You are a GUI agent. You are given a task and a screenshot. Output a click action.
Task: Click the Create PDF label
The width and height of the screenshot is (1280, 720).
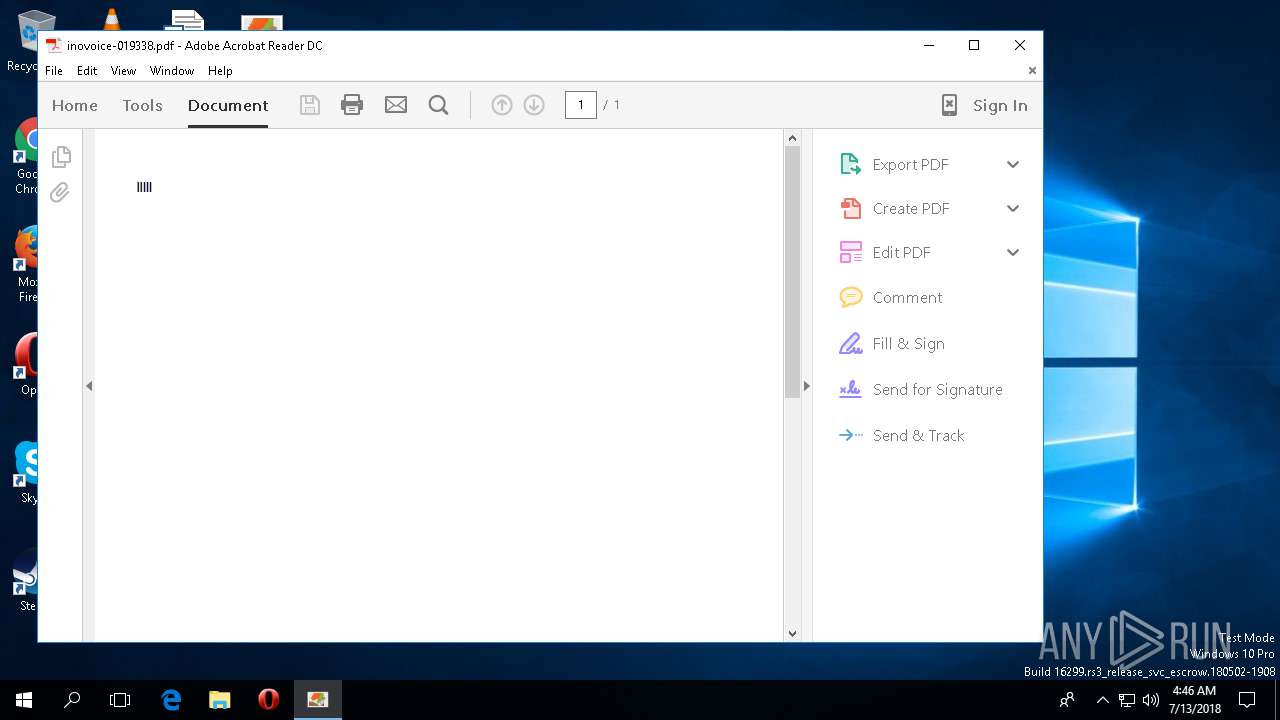coord(911,209)
